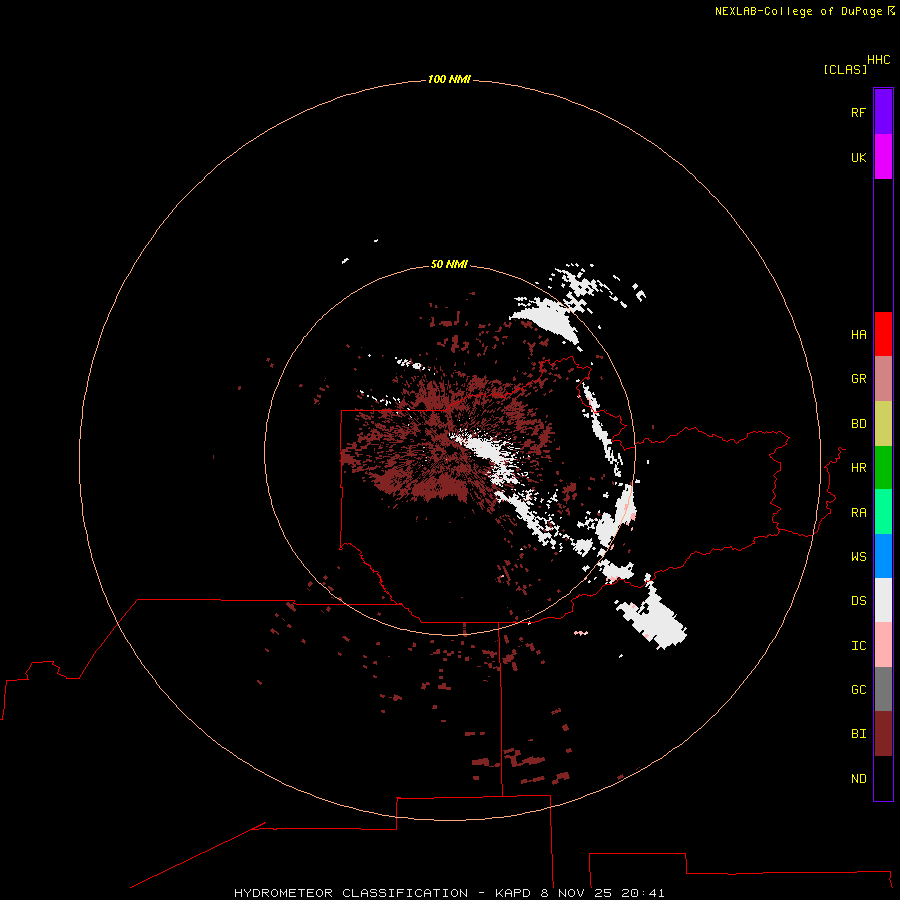
Task: Click the BI legend label
Action: (858, 734)
